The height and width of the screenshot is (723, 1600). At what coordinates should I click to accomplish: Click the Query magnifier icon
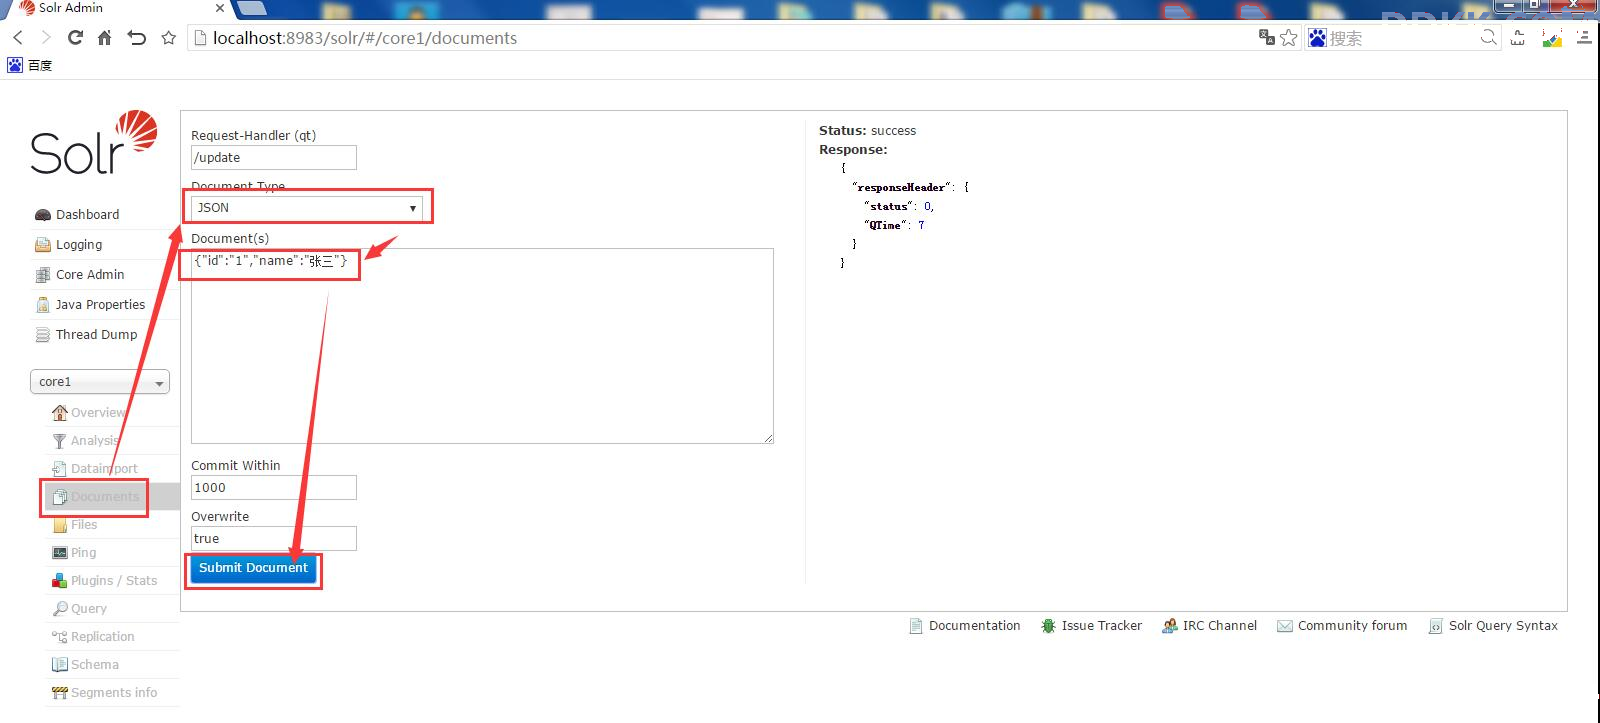tap(60, 608)
